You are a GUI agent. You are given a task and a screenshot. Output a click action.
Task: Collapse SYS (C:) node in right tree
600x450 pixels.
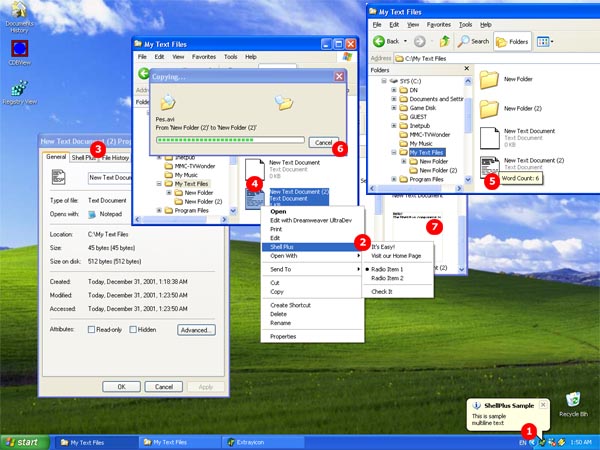point(384,81)
